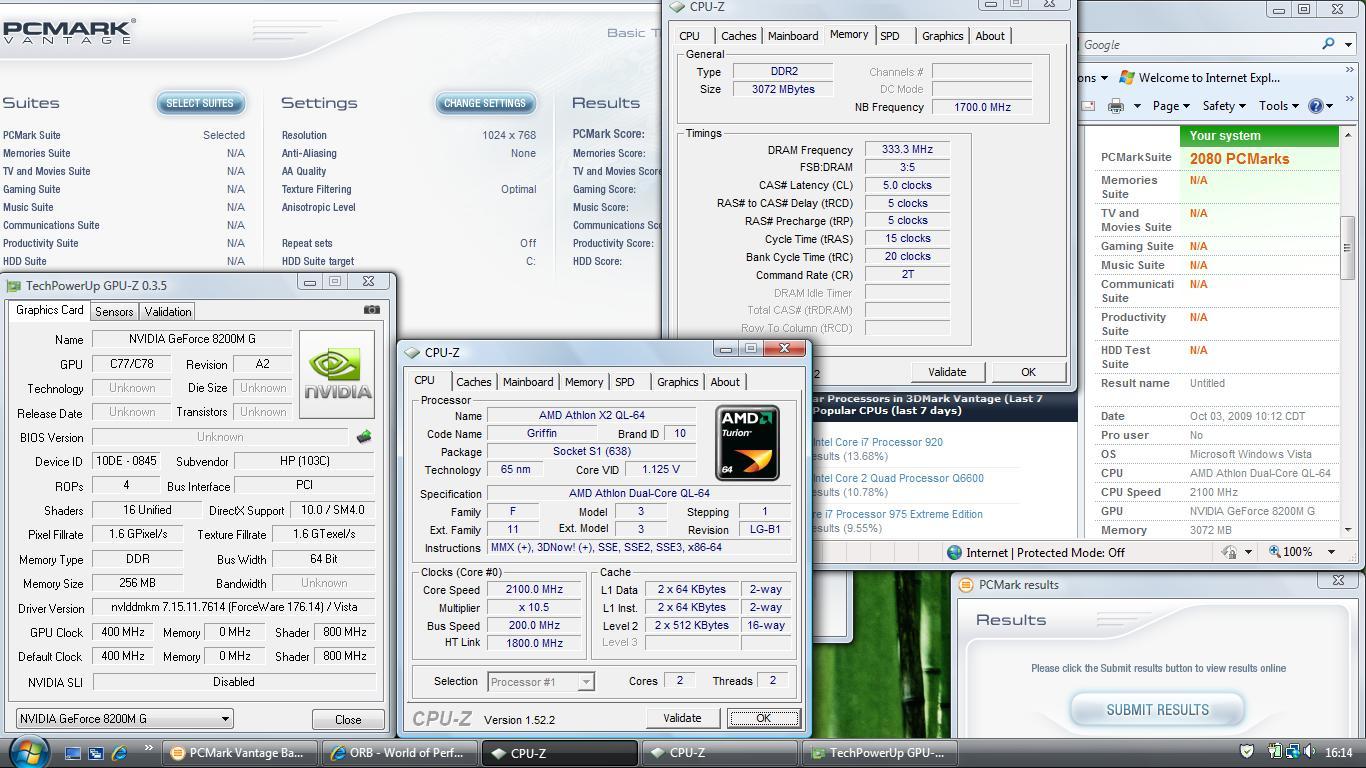Click the Switch between windows quick launch icon

pos(96,753)
